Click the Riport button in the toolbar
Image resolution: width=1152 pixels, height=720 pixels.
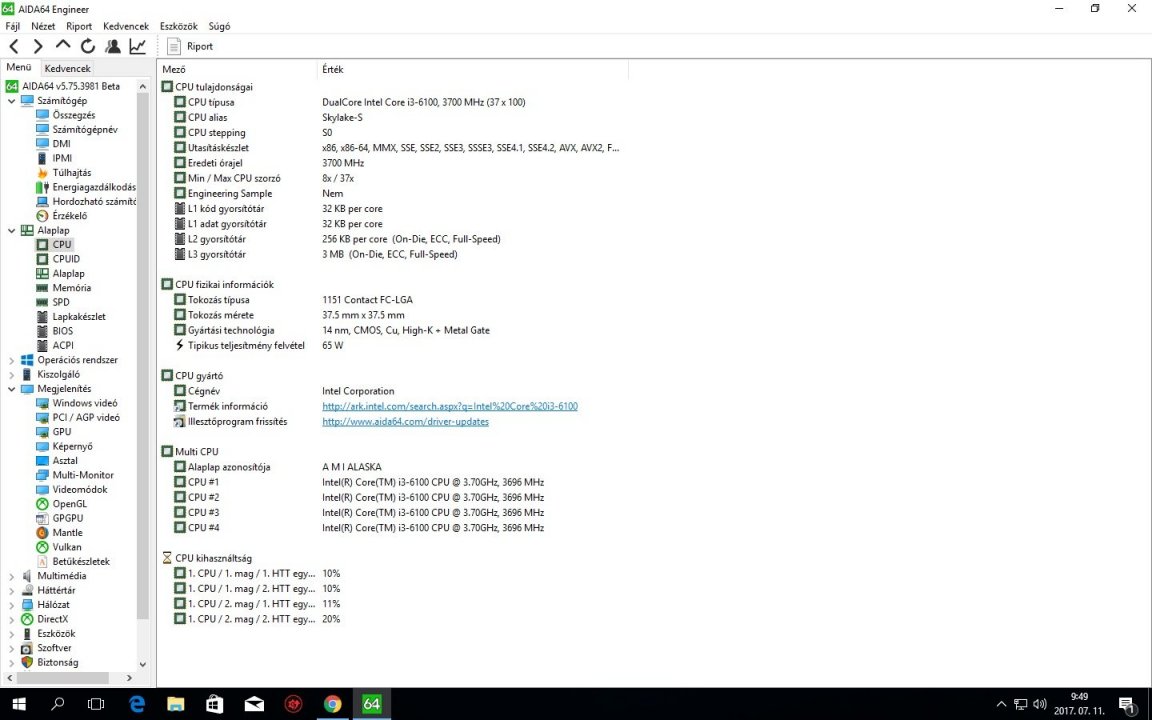tap(190, 46)
